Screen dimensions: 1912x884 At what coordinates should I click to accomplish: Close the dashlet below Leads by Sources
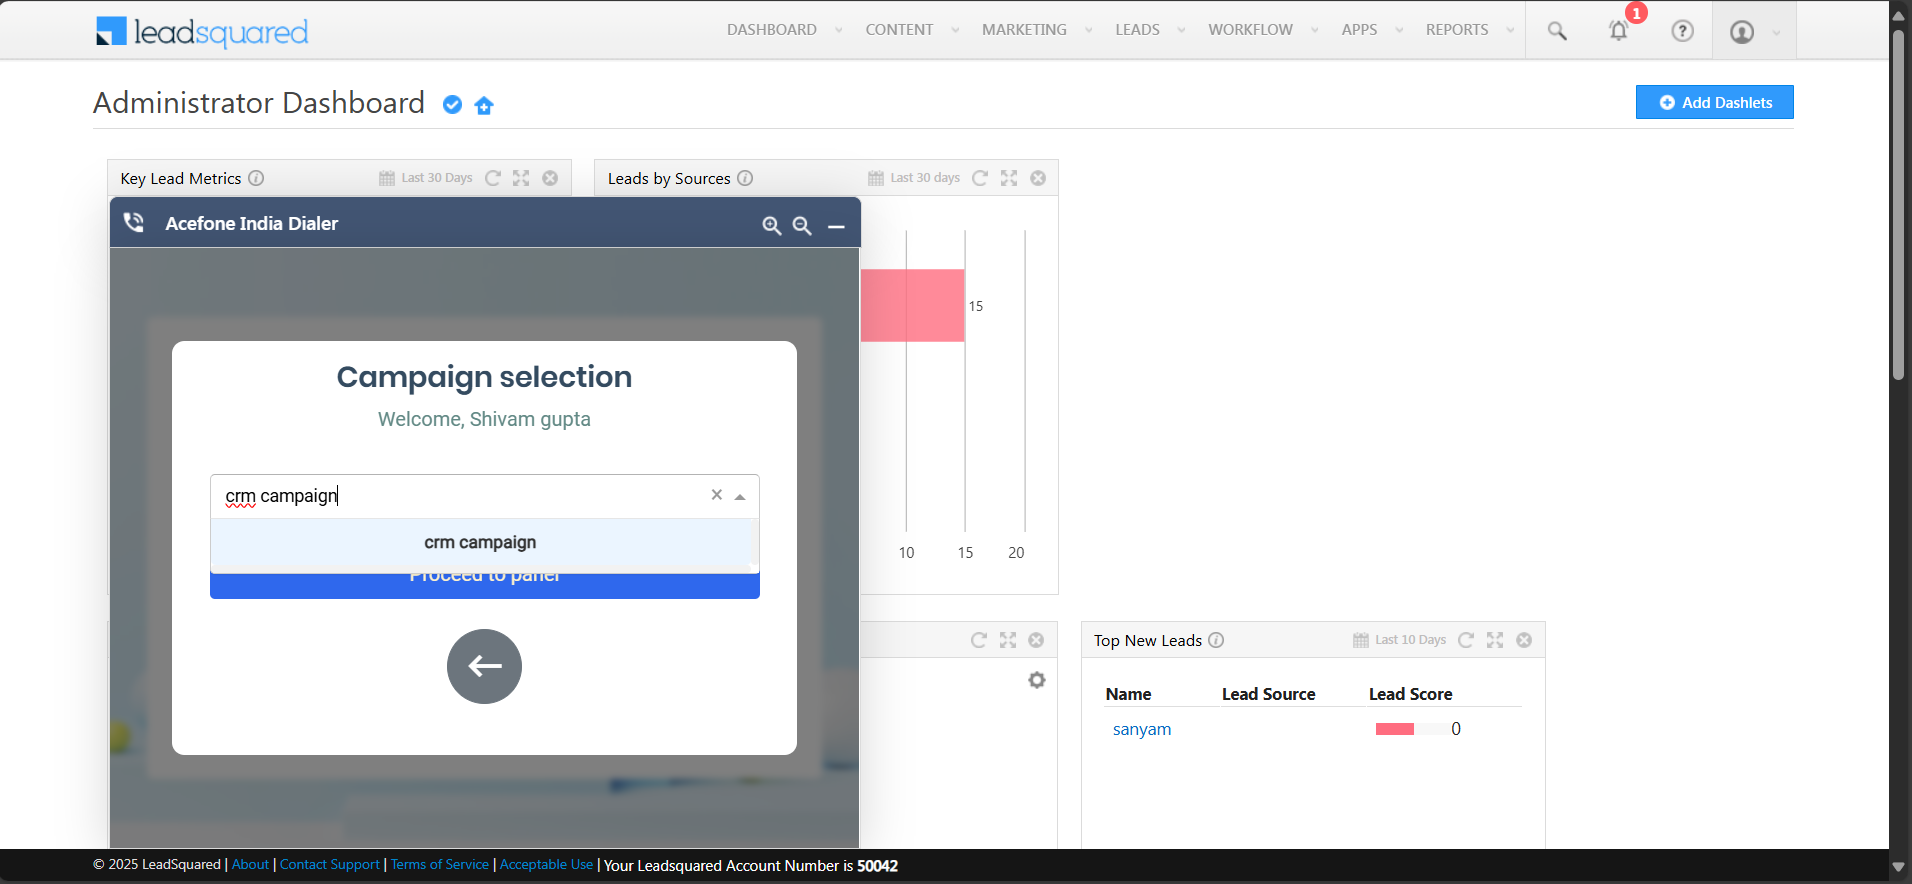[1036, 640]
